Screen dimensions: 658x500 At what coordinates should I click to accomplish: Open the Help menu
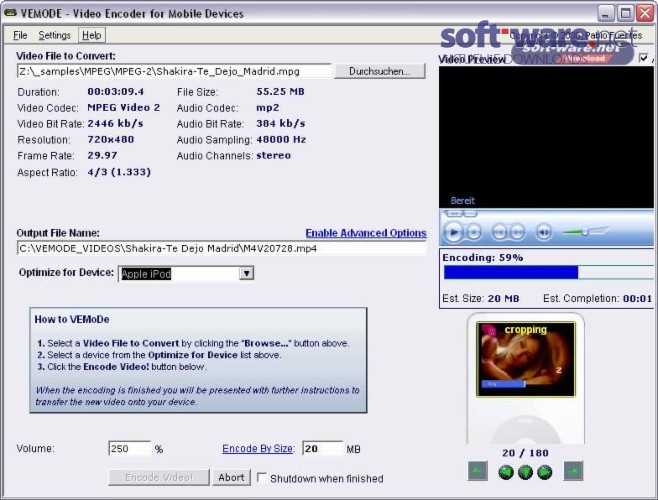91,35
